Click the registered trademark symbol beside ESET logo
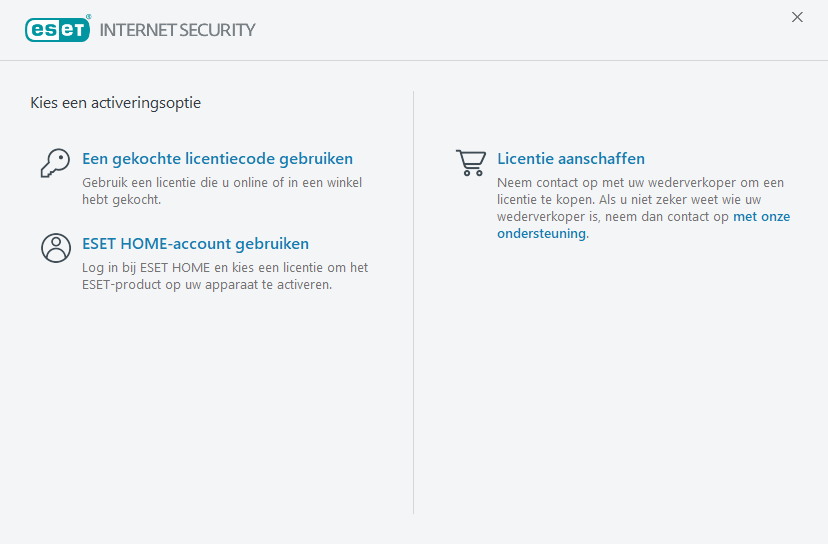Screen dimensions: 828x544 pyautogui.click(x=89, y=17)
